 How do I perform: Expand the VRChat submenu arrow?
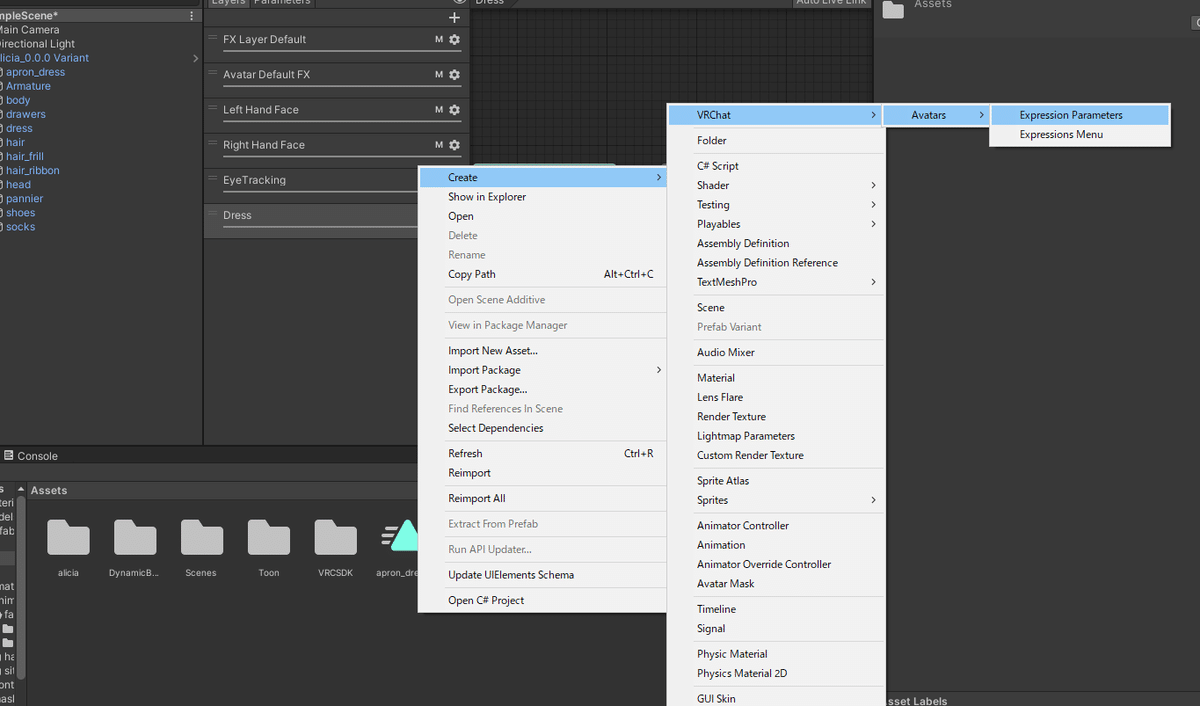(x=873, y=116)
